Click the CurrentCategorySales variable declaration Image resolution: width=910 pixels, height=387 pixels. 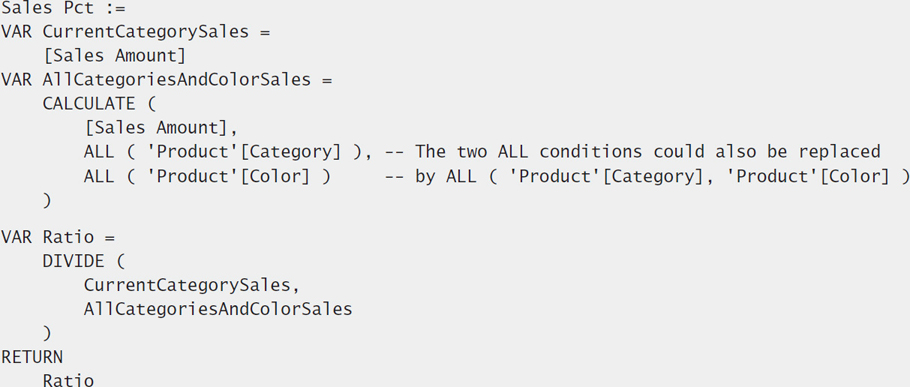pos(136,32)
